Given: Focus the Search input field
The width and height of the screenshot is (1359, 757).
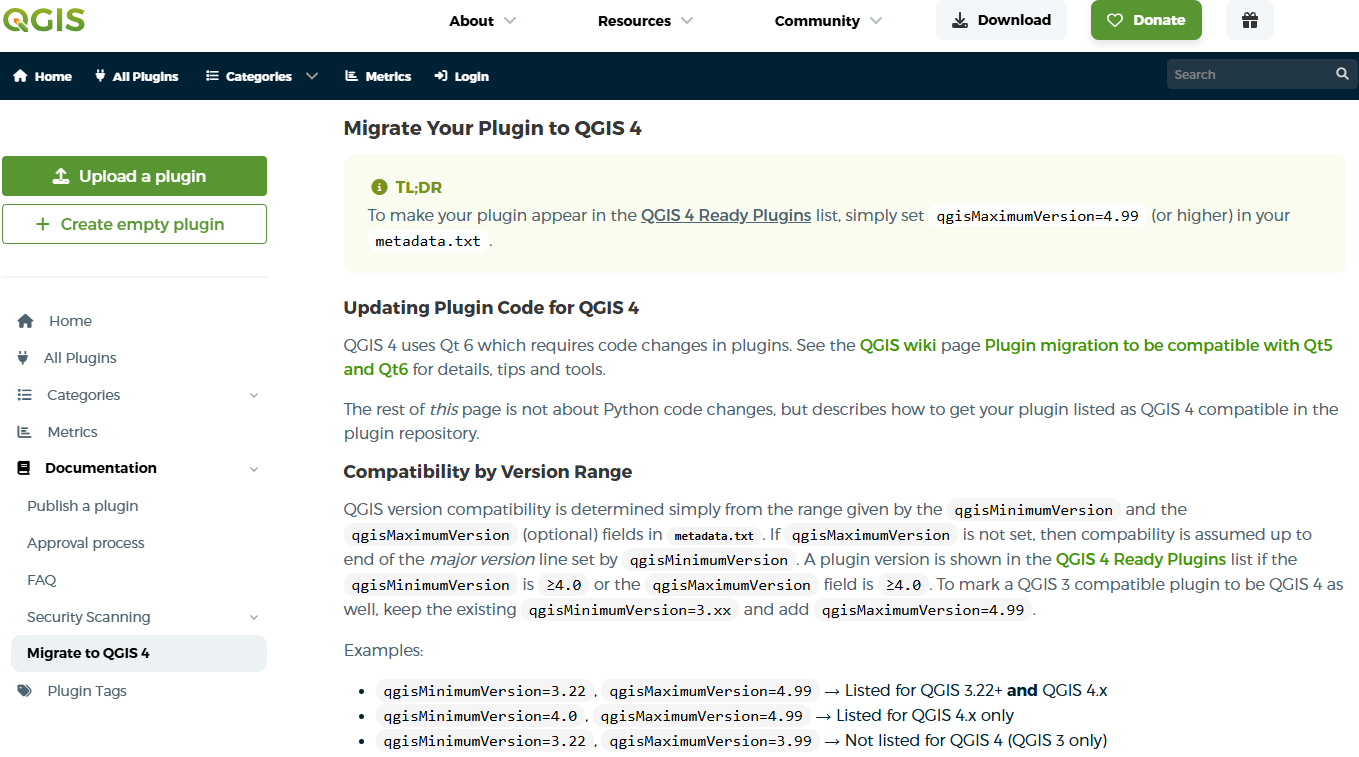Looking at the screenshot, I should (x=1249, y=75).
